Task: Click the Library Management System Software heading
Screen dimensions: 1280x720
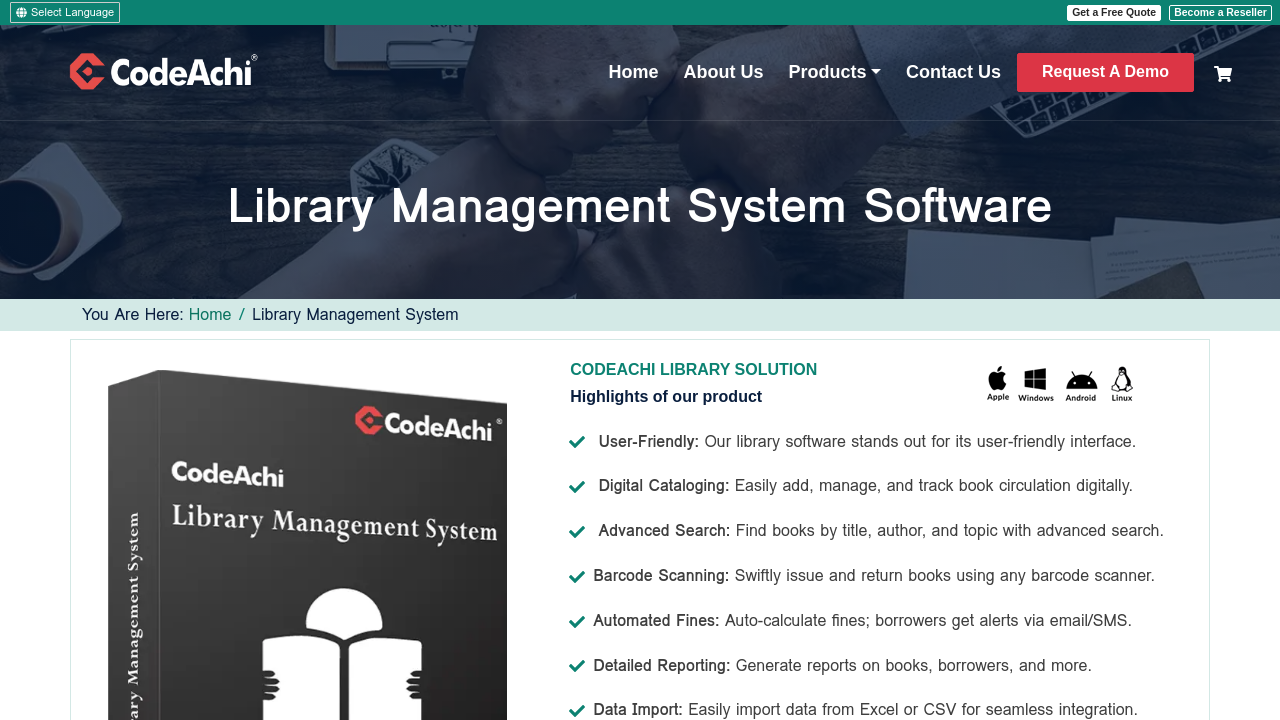Action: pos(640,207)
